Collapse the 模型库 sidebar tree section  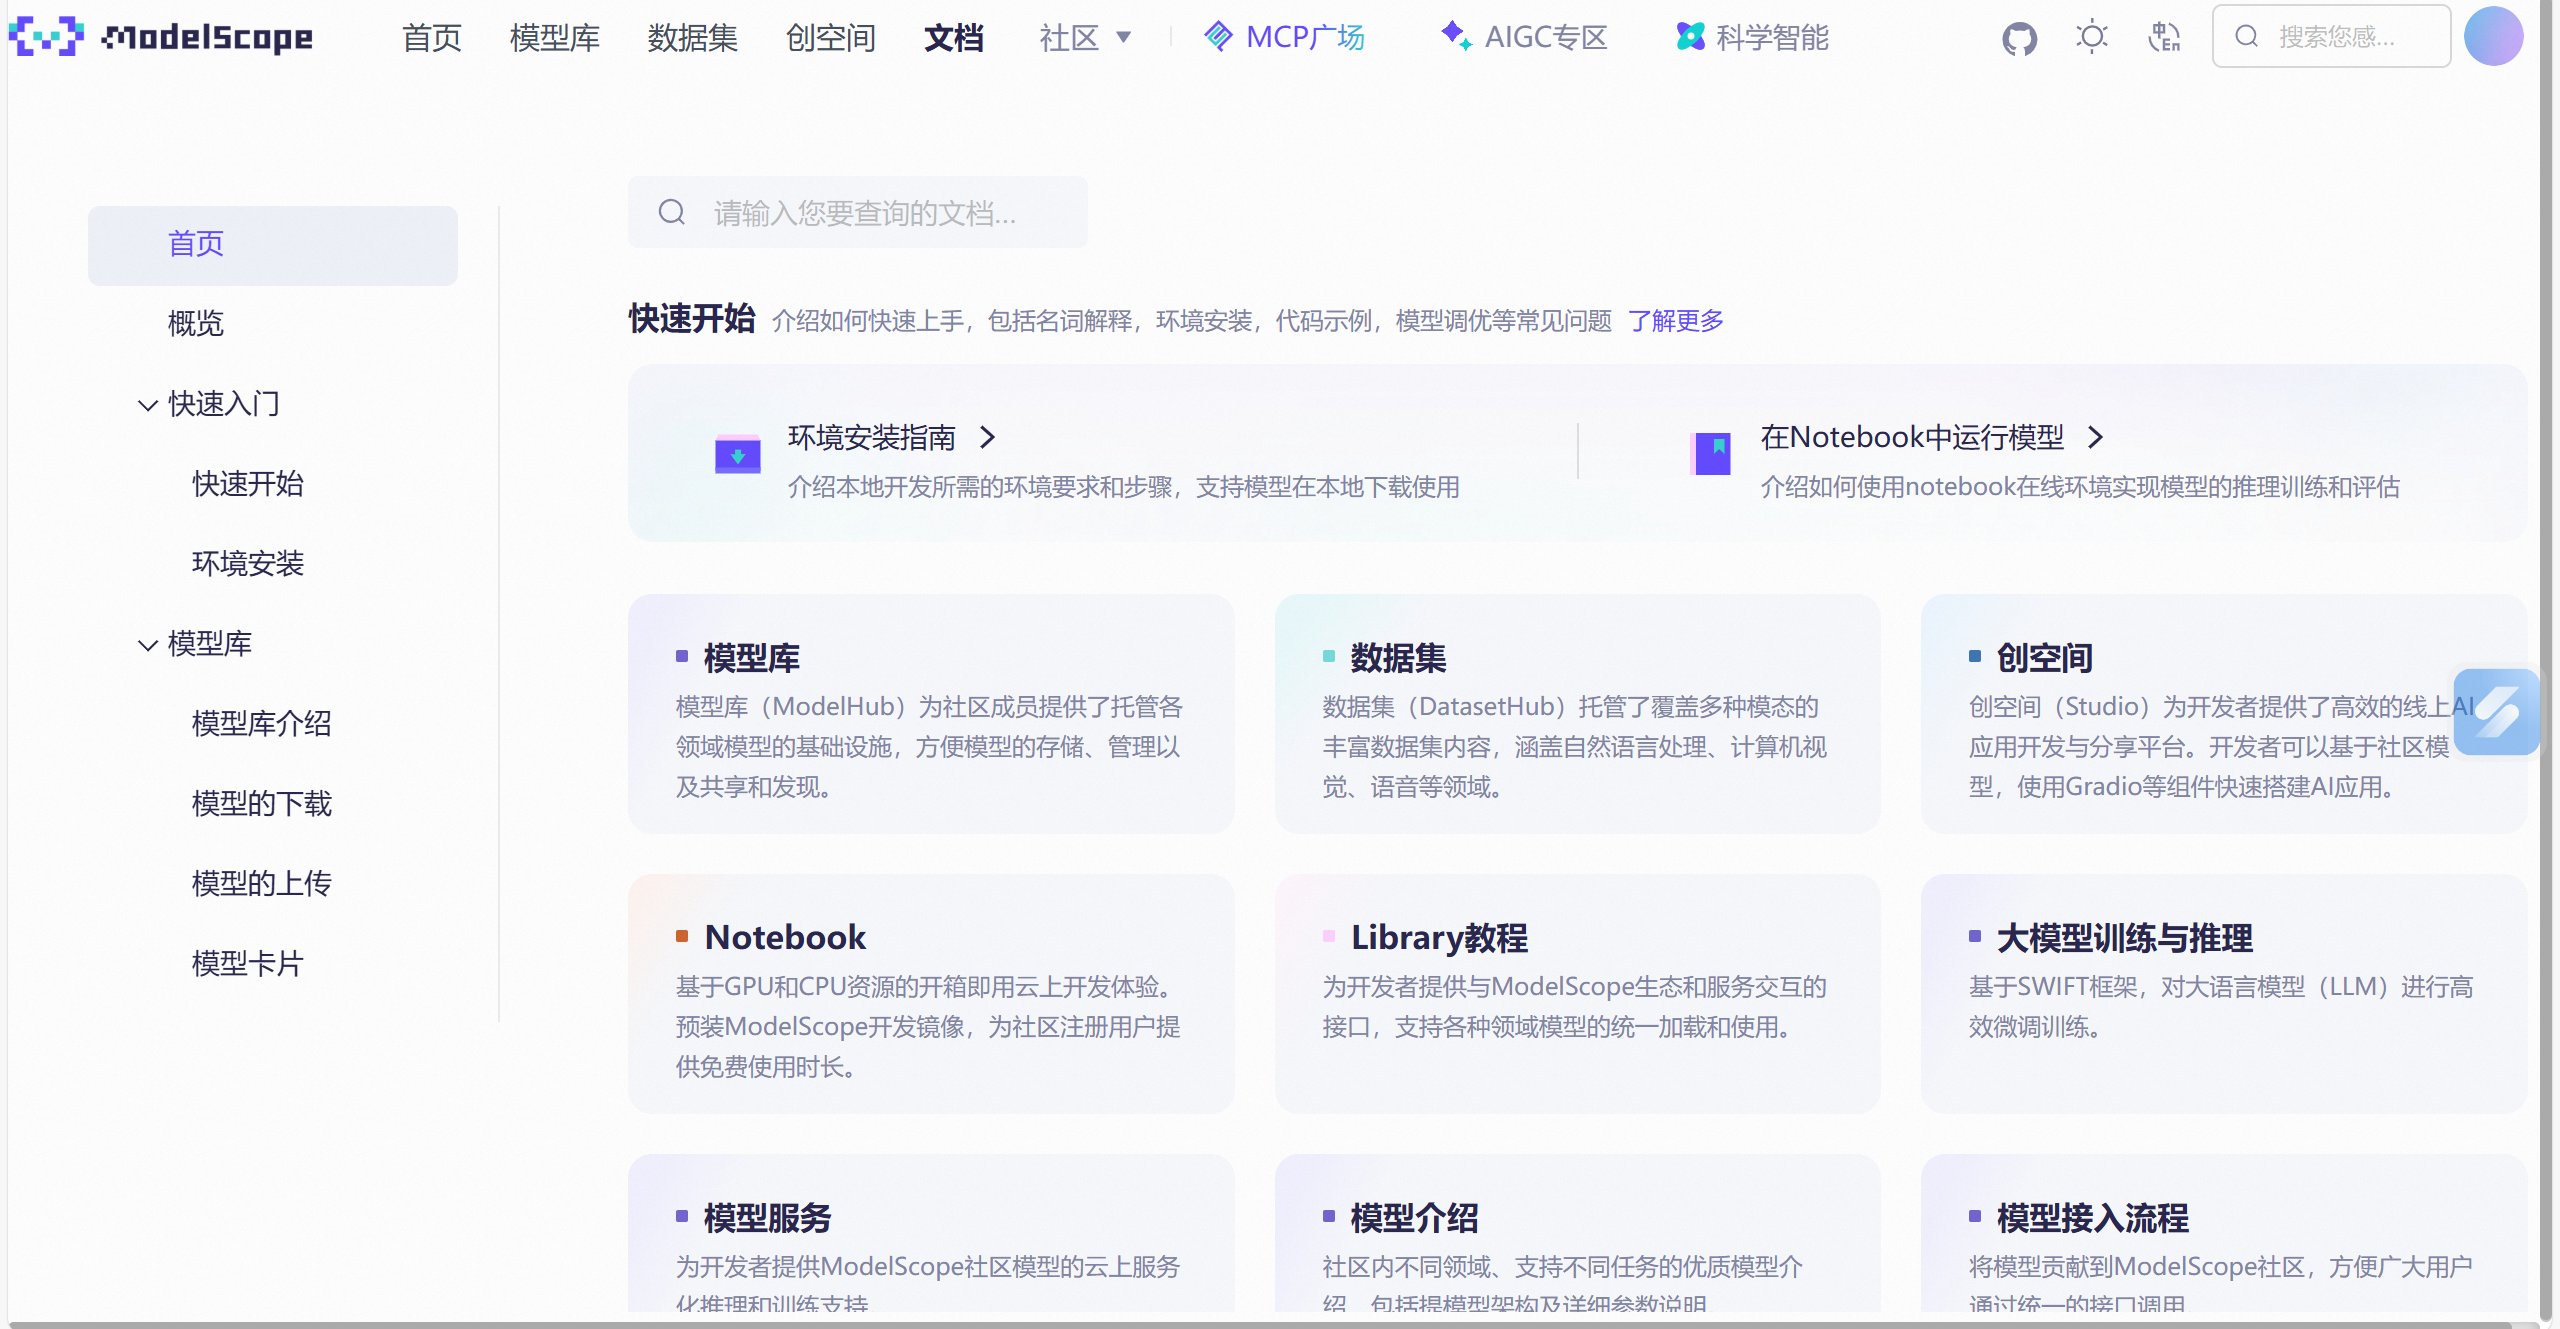click(x=148, y=645)
